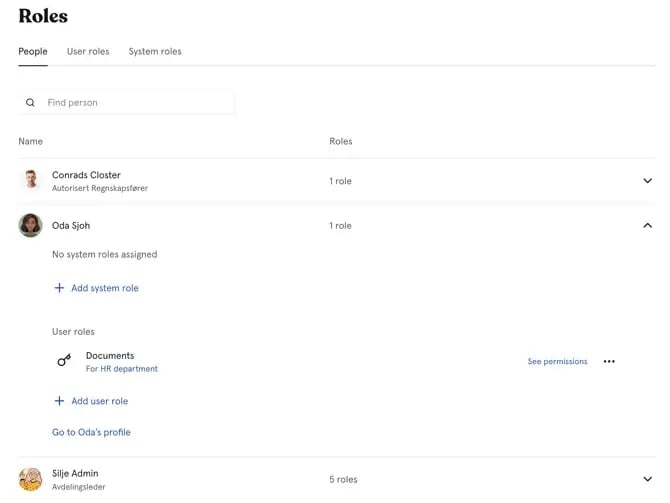The image size is (670, 503).
Task: Click the '5 roles' count for Silje
Action: pos(343,479)
